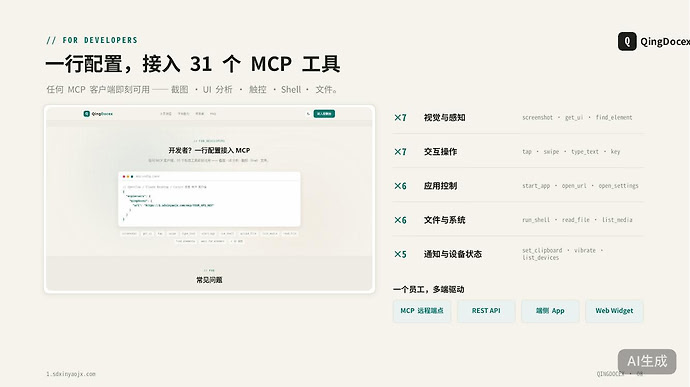Open the FAQ nav item in embedded webpage

[213, 114]
